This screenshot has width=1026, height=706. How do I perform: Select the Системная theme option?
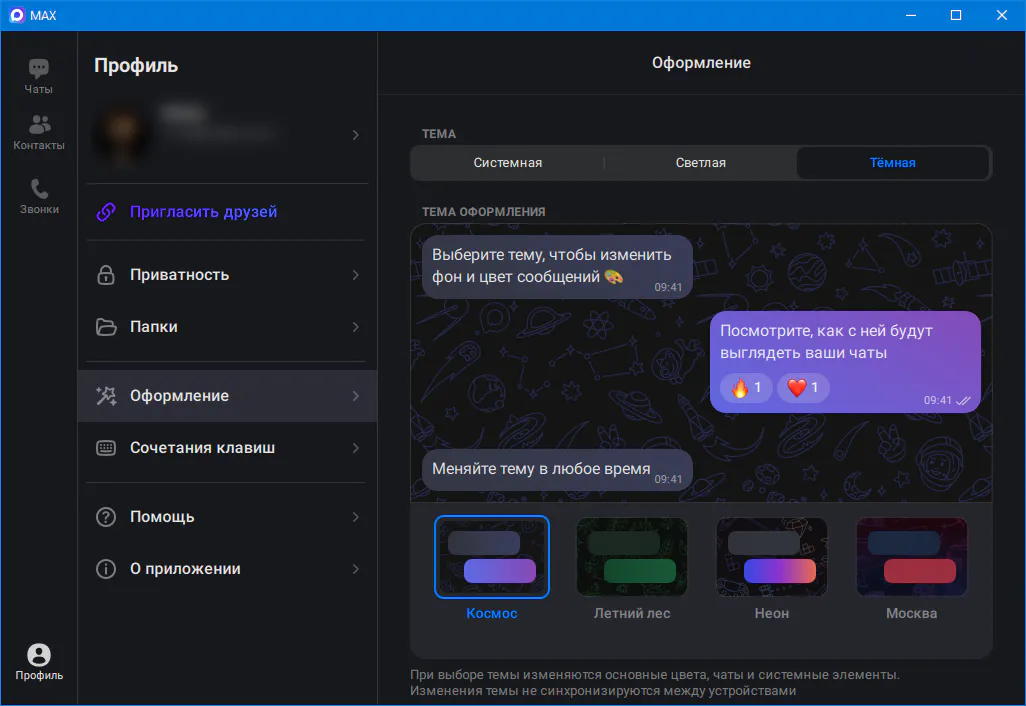(507, 163)
